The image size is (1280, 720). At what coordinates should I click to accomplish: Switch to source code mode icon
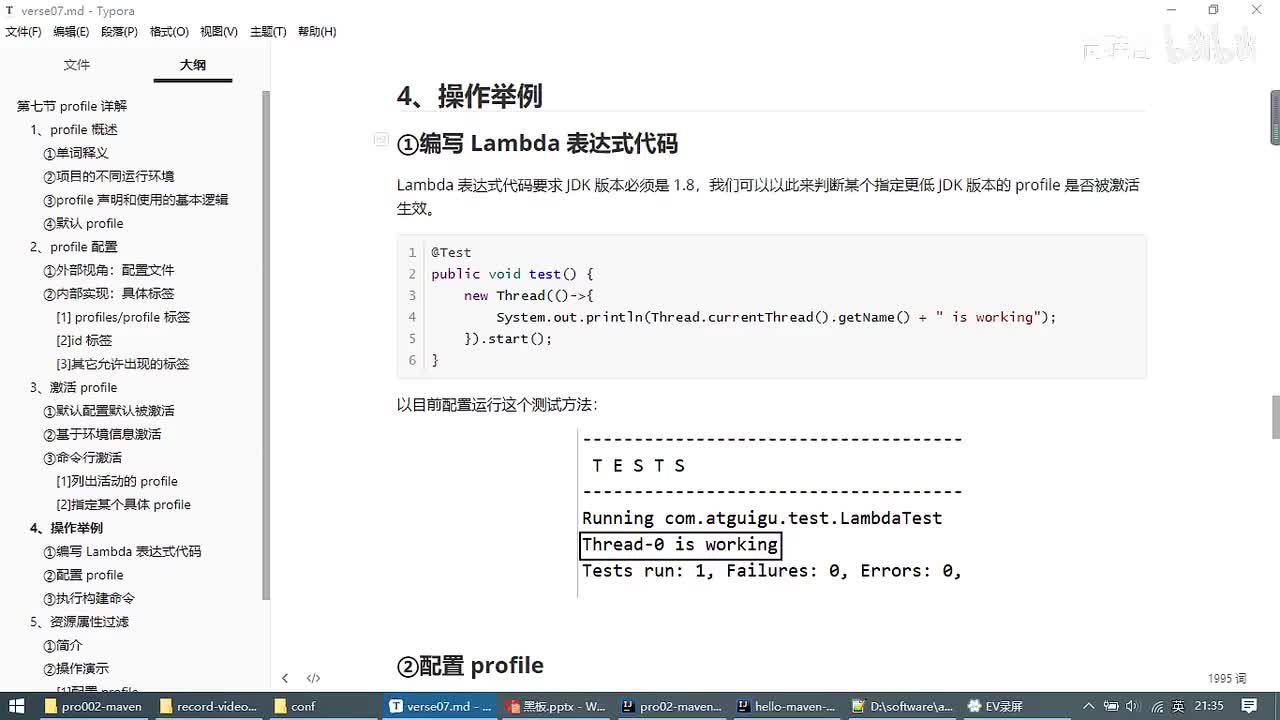pyautogui.click(x=313, y=678)
